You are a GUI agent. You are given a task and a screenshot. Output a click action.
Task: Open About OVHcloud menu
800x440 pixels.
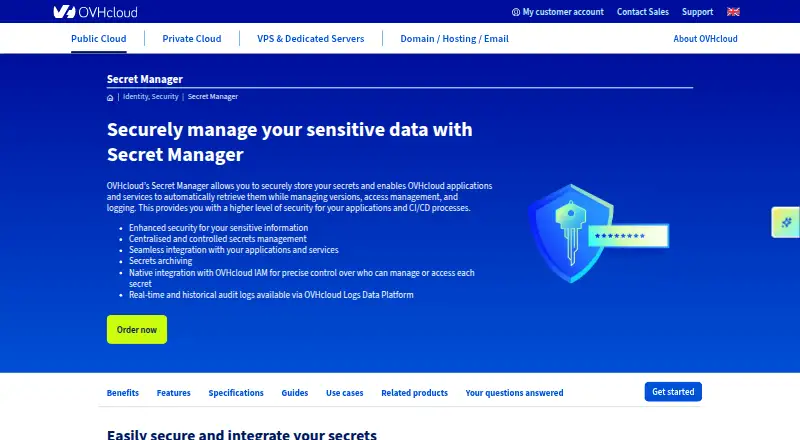click(x=705, y=39)
